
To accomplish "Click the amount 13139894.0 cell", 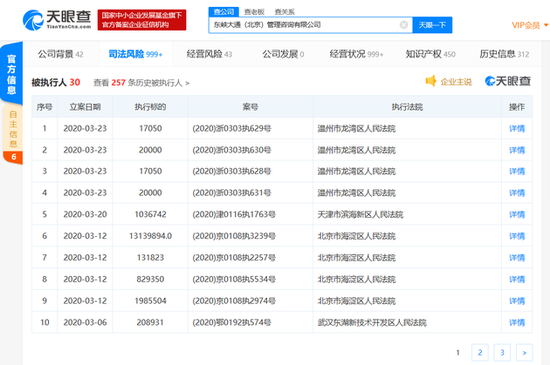I will pos(150,236).
